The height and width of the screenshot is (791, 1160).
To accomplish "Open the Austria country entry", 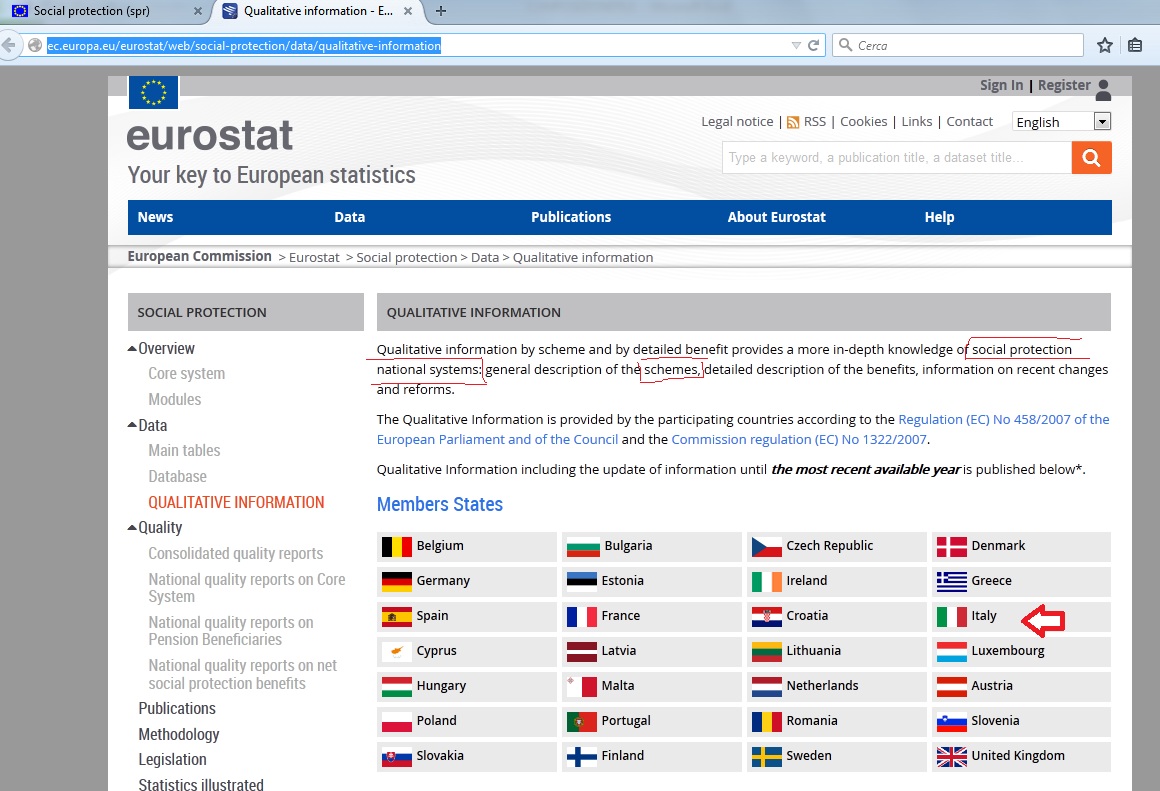I will click(x=1022, y=686).
